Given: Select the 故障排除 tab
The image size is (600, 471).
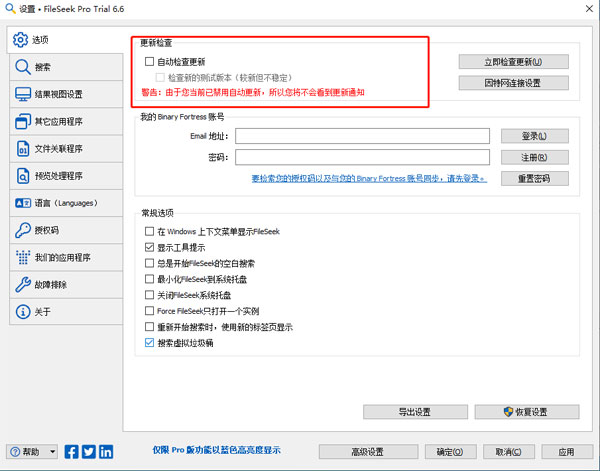Looking at the screenshot, I should pyautogui.click(x=66, y=284).
